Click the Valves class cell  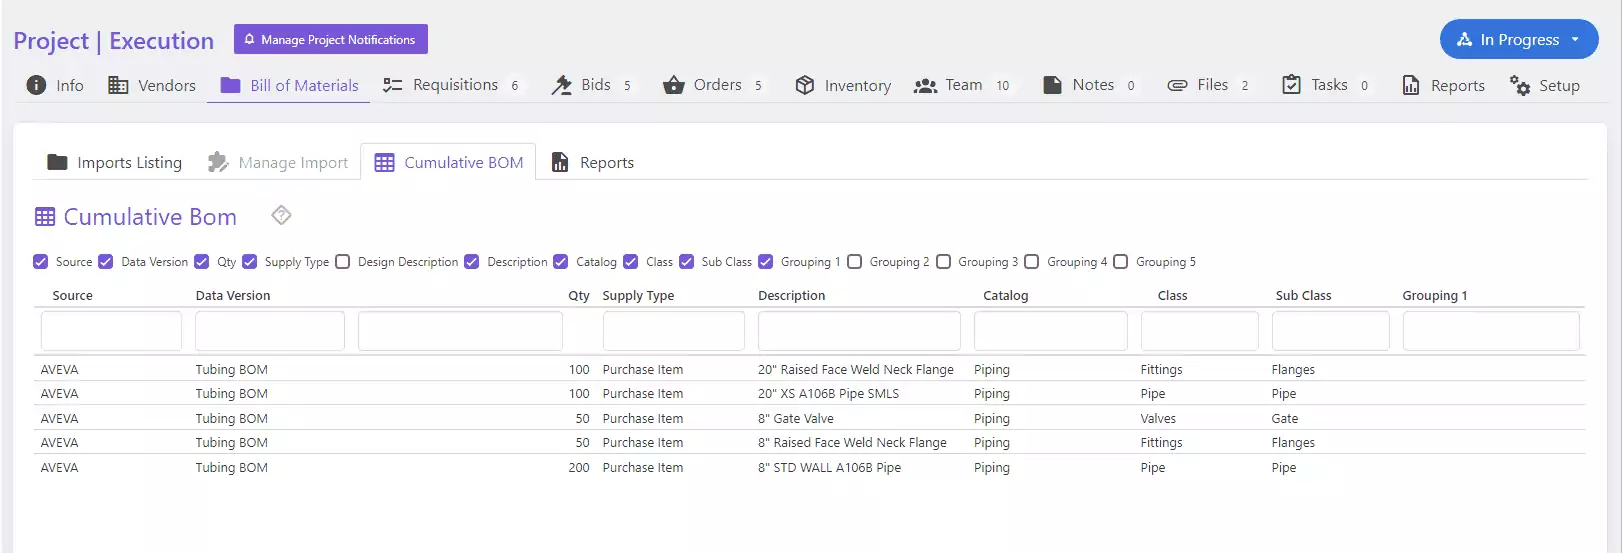pos(1158,419)
